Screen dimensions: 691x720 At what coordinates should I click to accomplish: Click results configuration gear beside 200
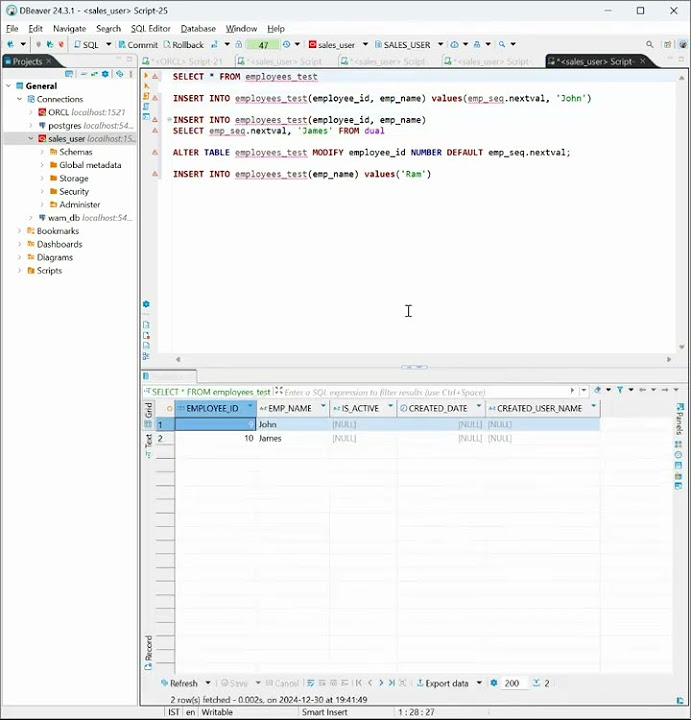tap(494, 683)
